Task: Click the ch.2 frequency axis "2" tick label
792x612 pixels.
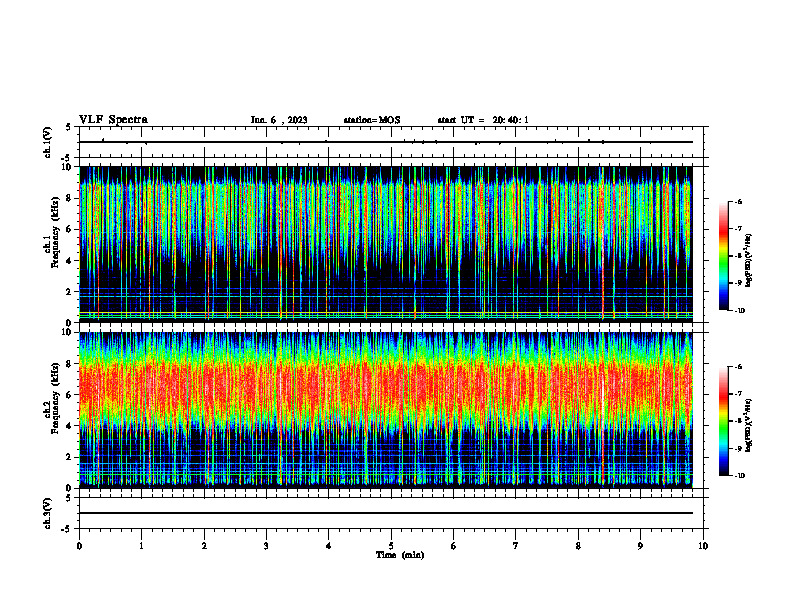Action: 70,457
